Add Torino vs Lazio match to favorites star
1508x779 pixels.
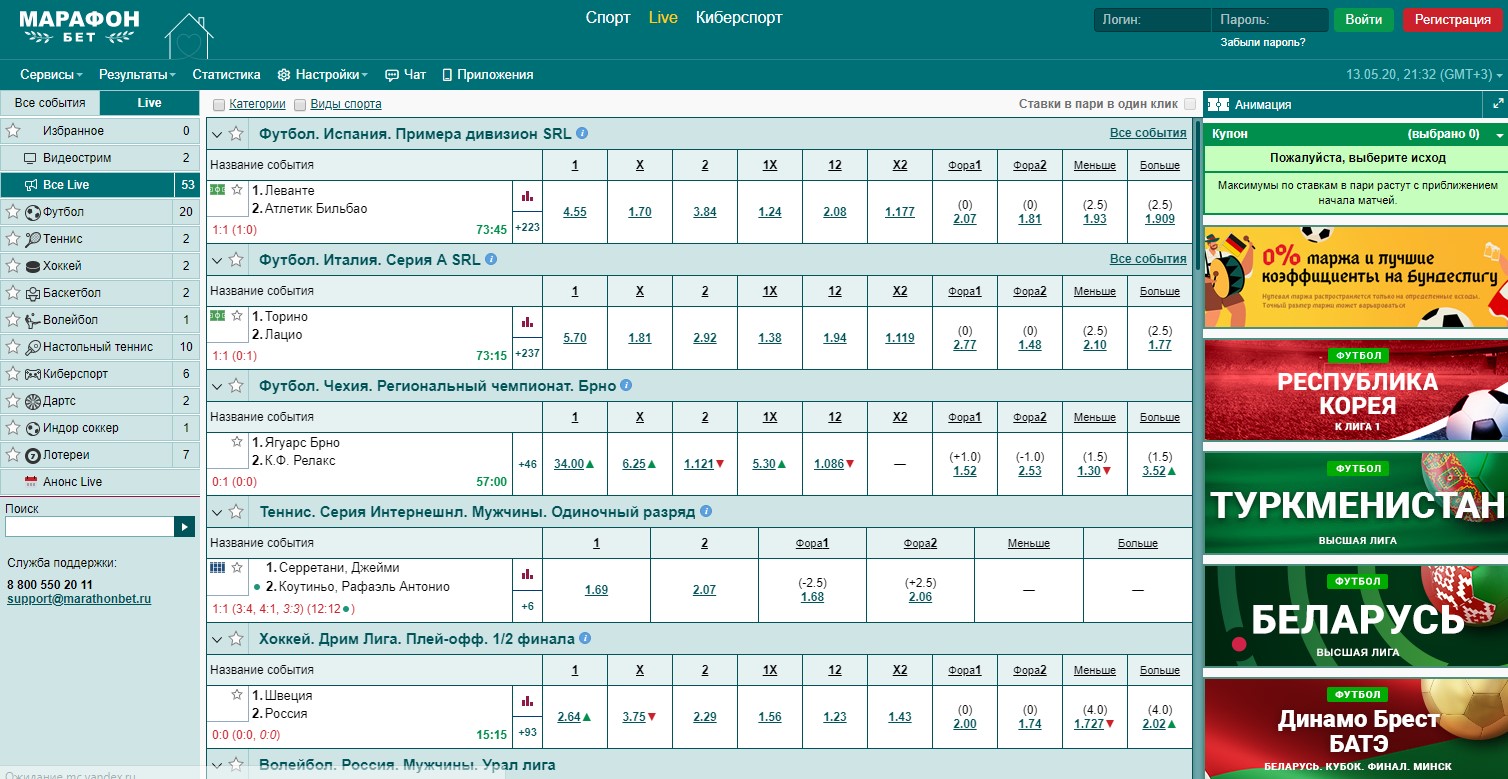[x=237, y=316]
